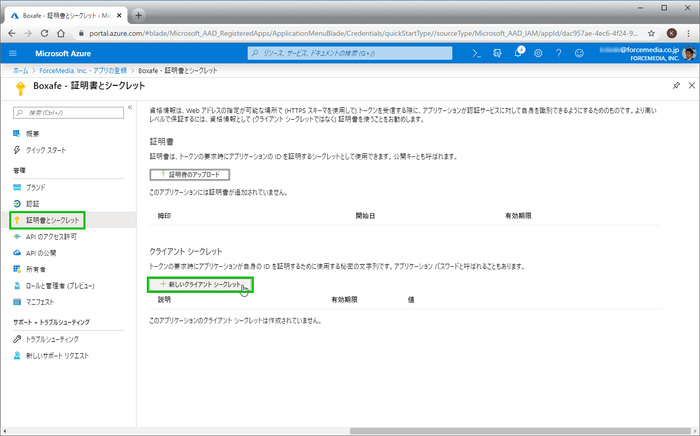
Task: Go to ホーム breadcrumb link
Action: 21,71
